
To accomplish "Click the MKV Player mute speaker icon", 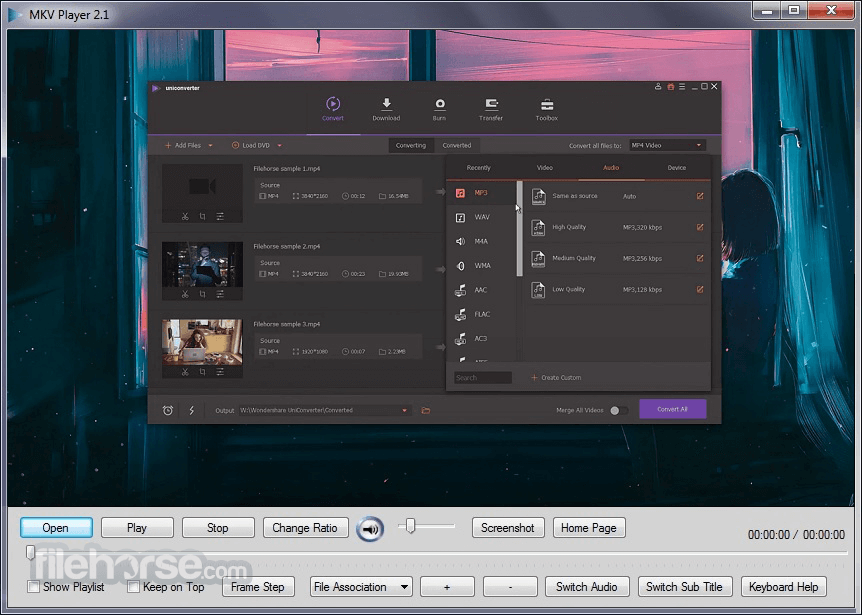I will (x=370, y=529).
